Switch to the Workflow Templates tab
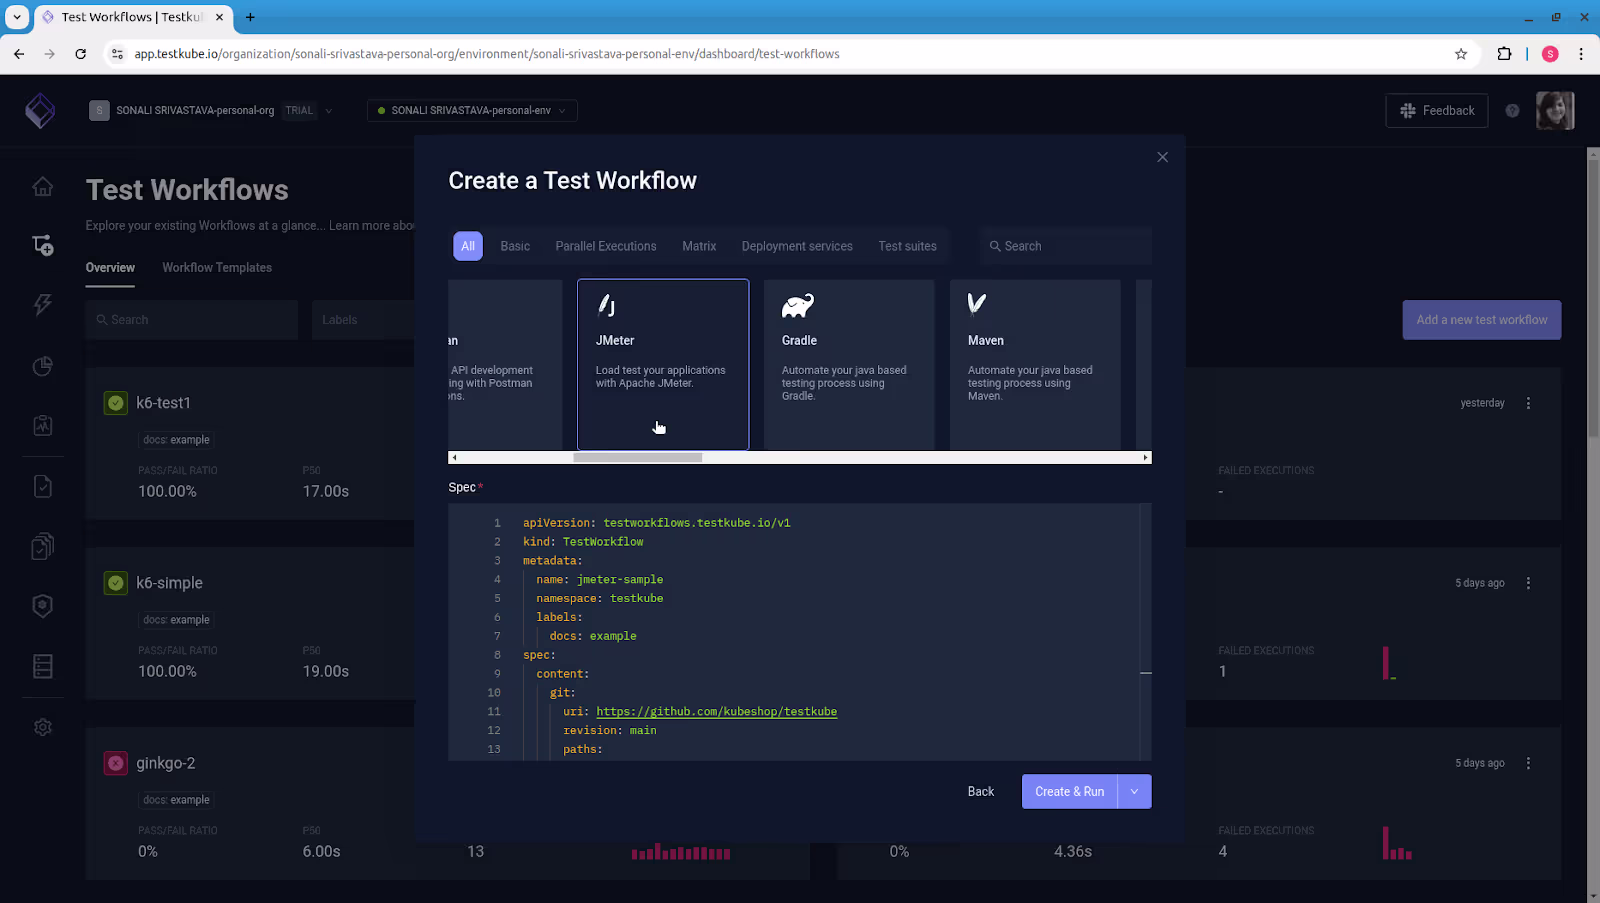 (217, 268)
